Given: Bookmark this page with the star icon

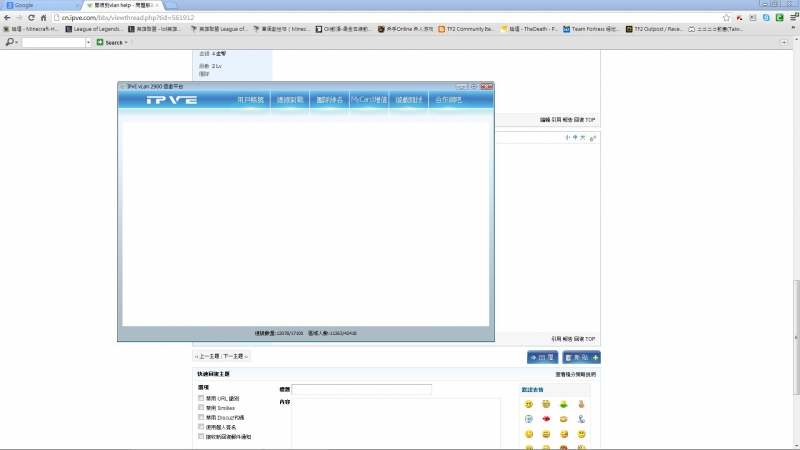Looking at the screenshot, I should [726, 17].
